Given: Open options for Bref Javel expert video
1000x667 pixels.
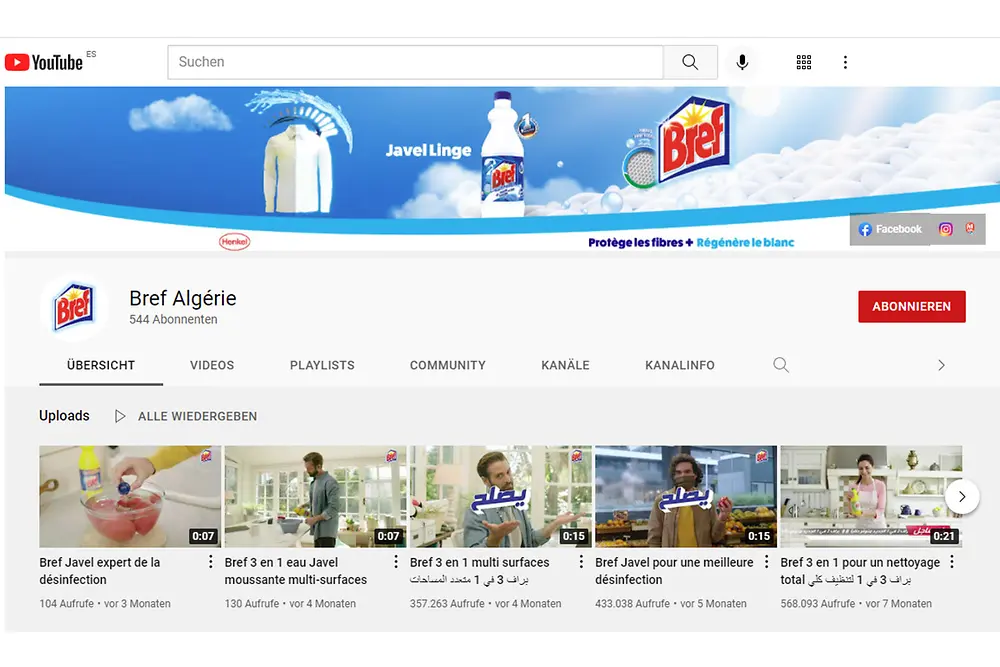Looking at the screenshot, I should [210, 562].
